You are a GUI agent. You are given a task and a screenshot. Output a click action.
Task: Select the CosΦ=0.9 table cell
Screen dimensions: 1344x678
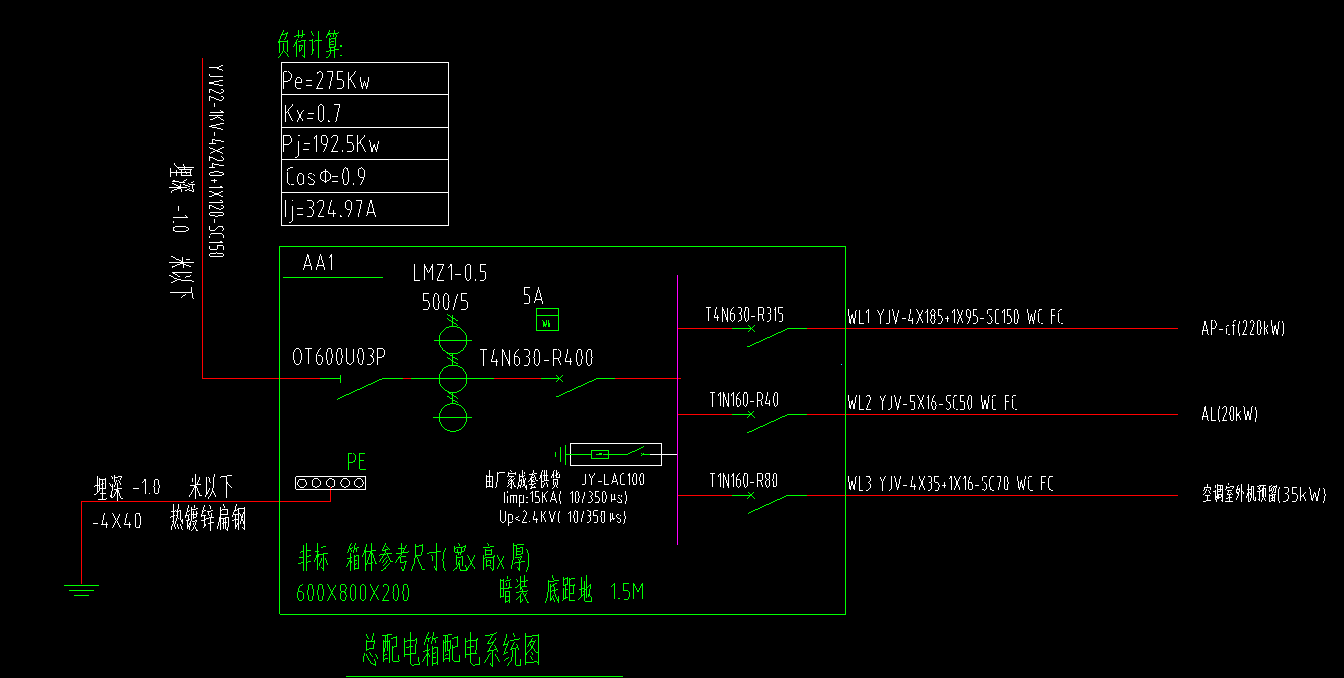tap(365, 176)
